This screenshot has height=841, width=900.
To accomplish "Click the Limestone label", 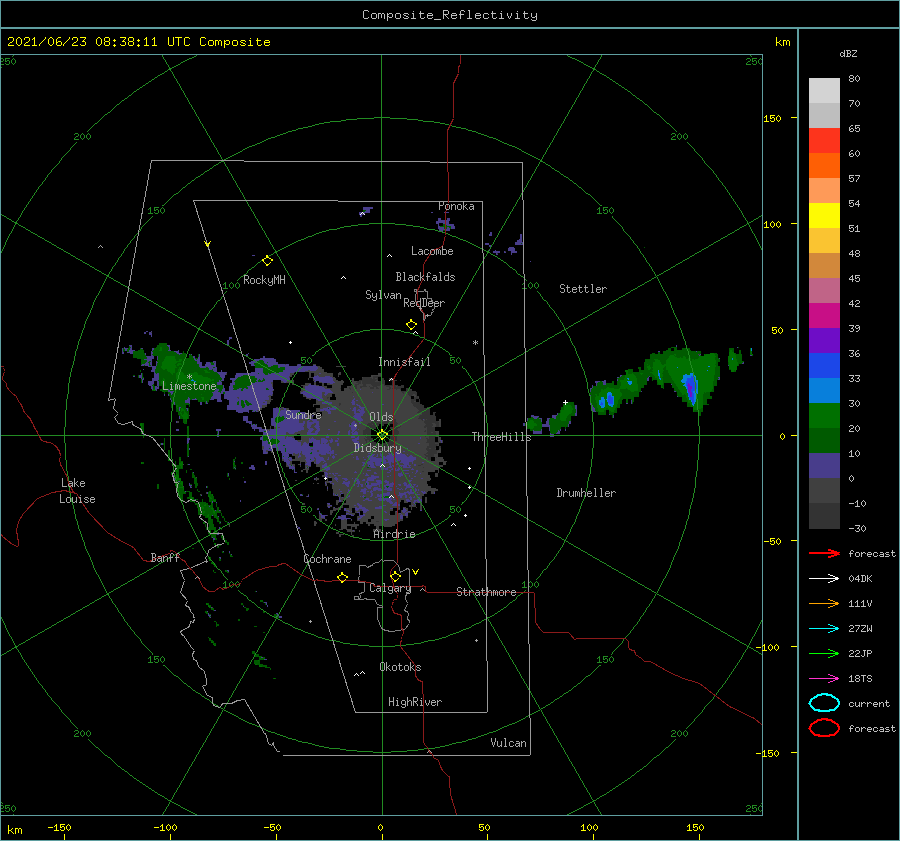I will [189, 386].
